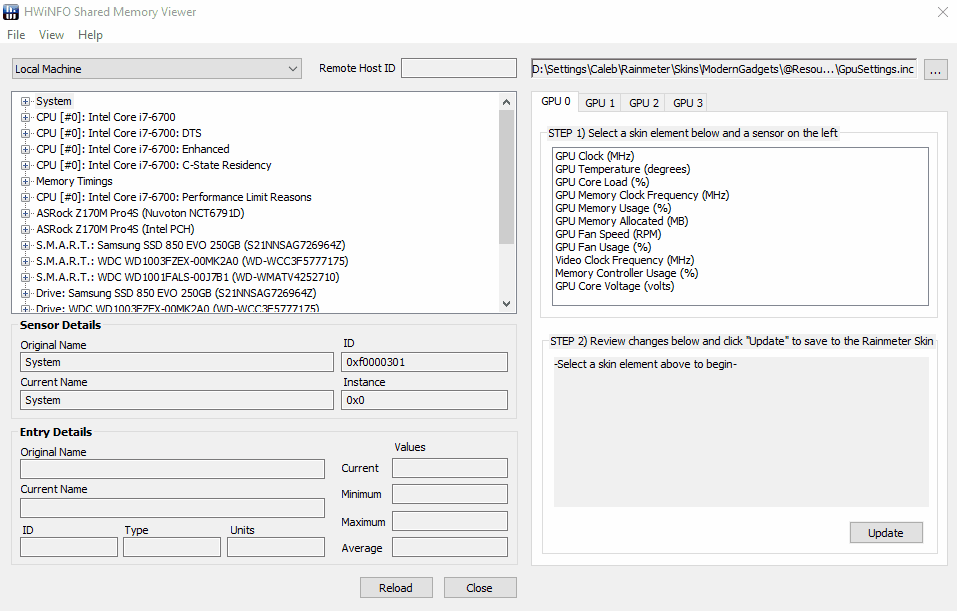Viewport: 957px width, 611px height.
Task: Click the Update button
Action: click(x=886, y=533)
